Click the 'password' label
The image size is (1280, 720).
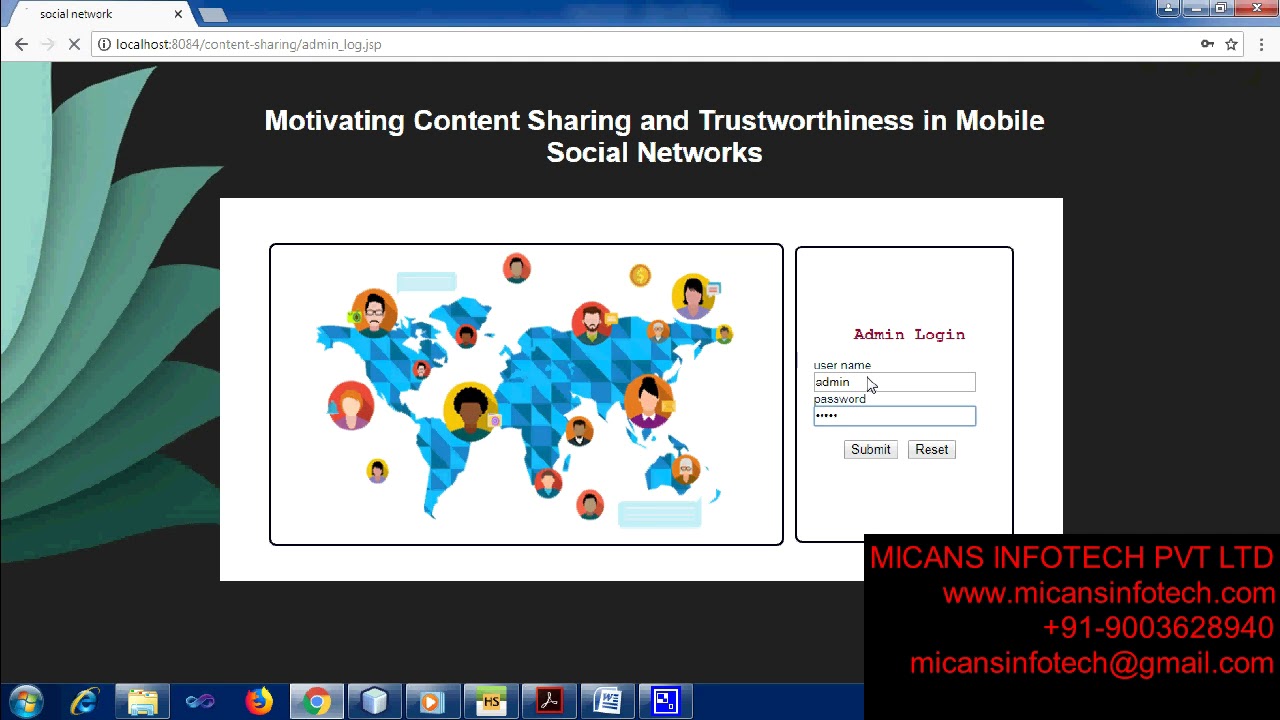pyautogui.click(x=839, y=399)
